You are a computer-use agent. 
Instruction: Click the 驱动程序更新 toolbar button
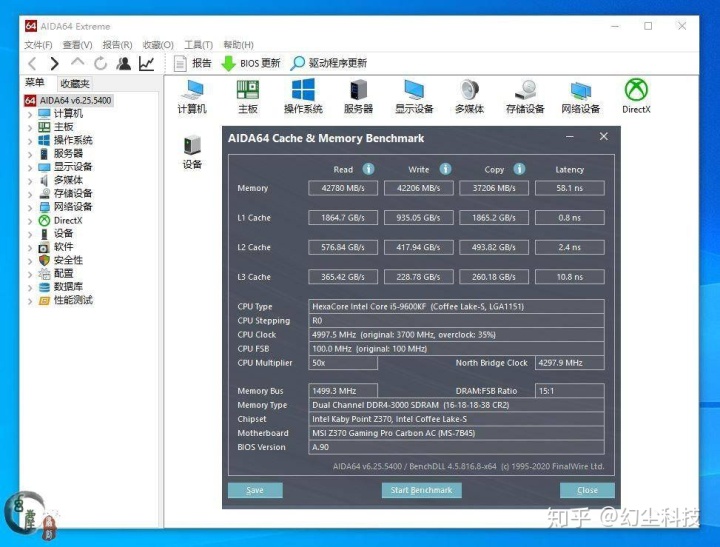[329, 63]
